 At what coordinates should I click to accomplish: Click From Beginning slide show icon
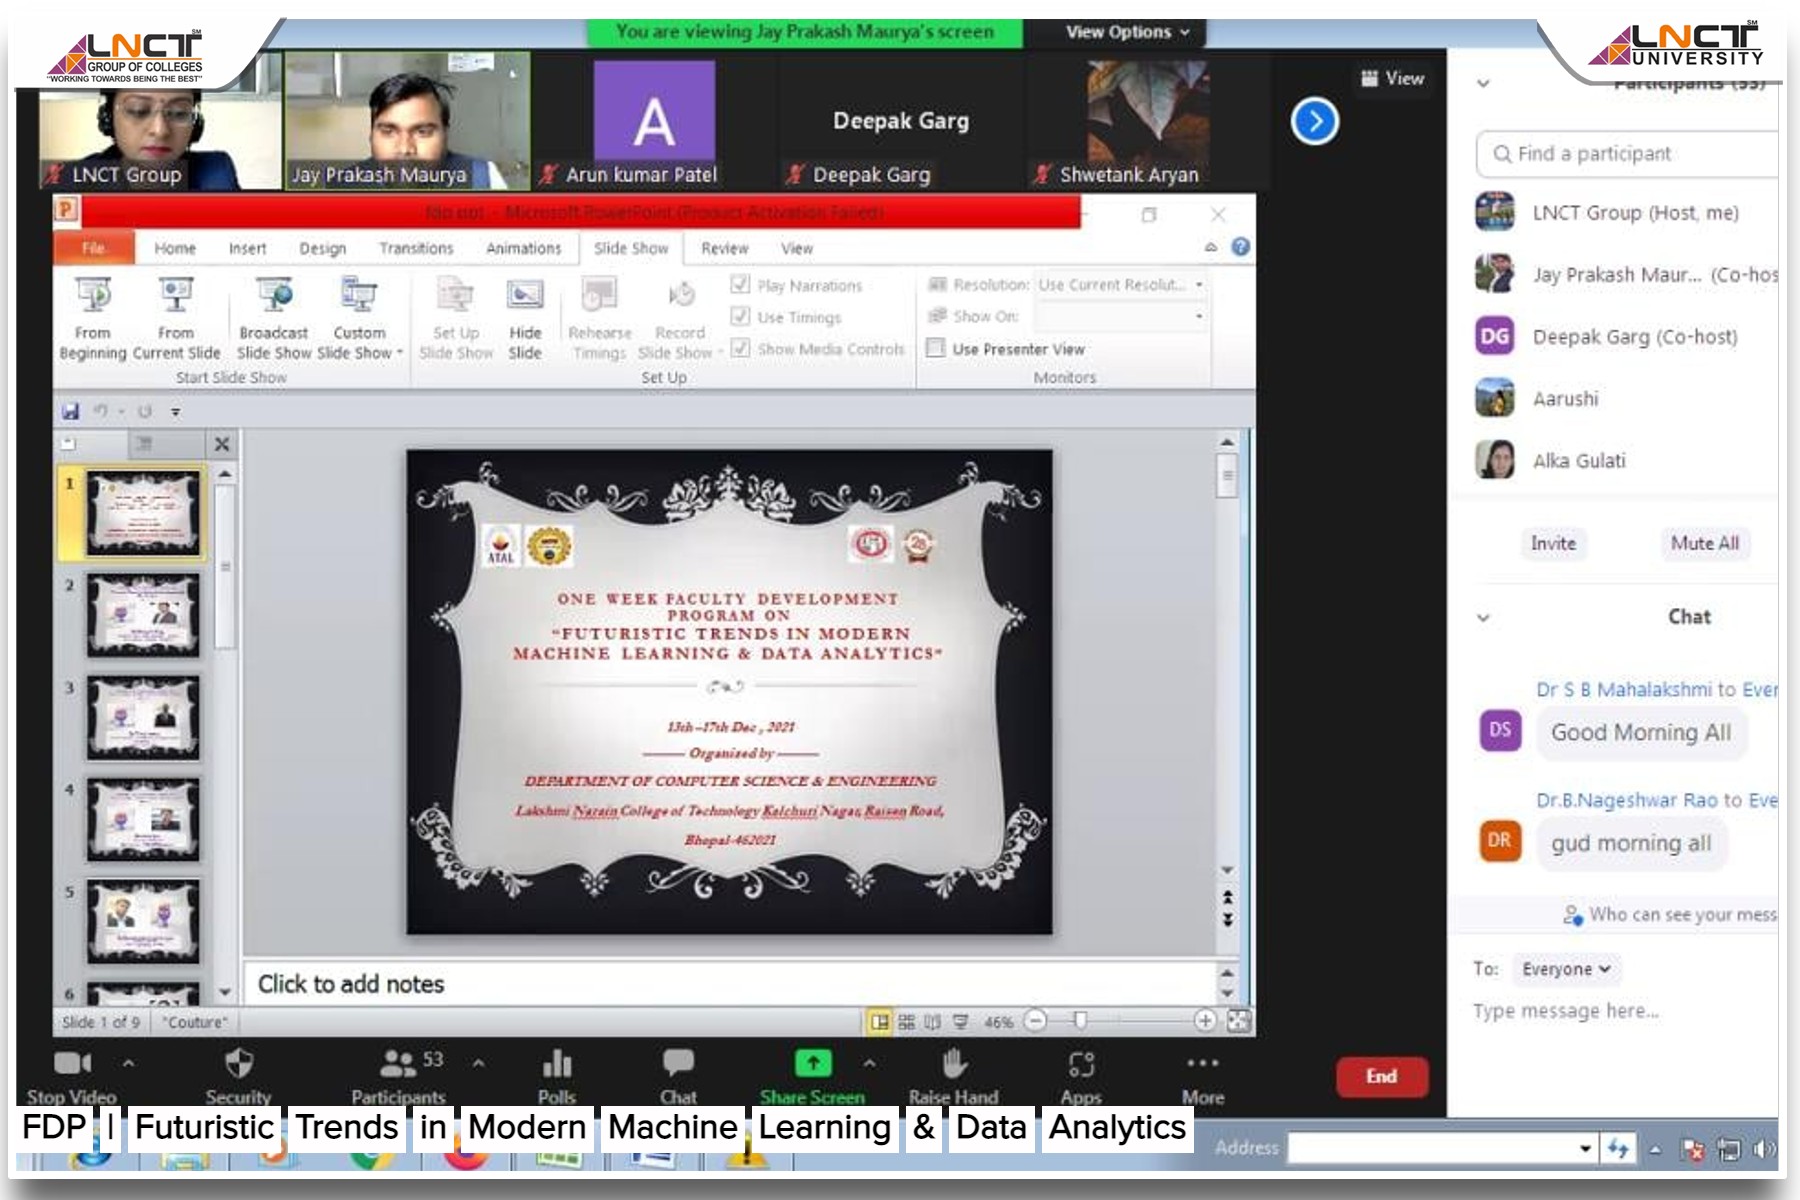93,297
